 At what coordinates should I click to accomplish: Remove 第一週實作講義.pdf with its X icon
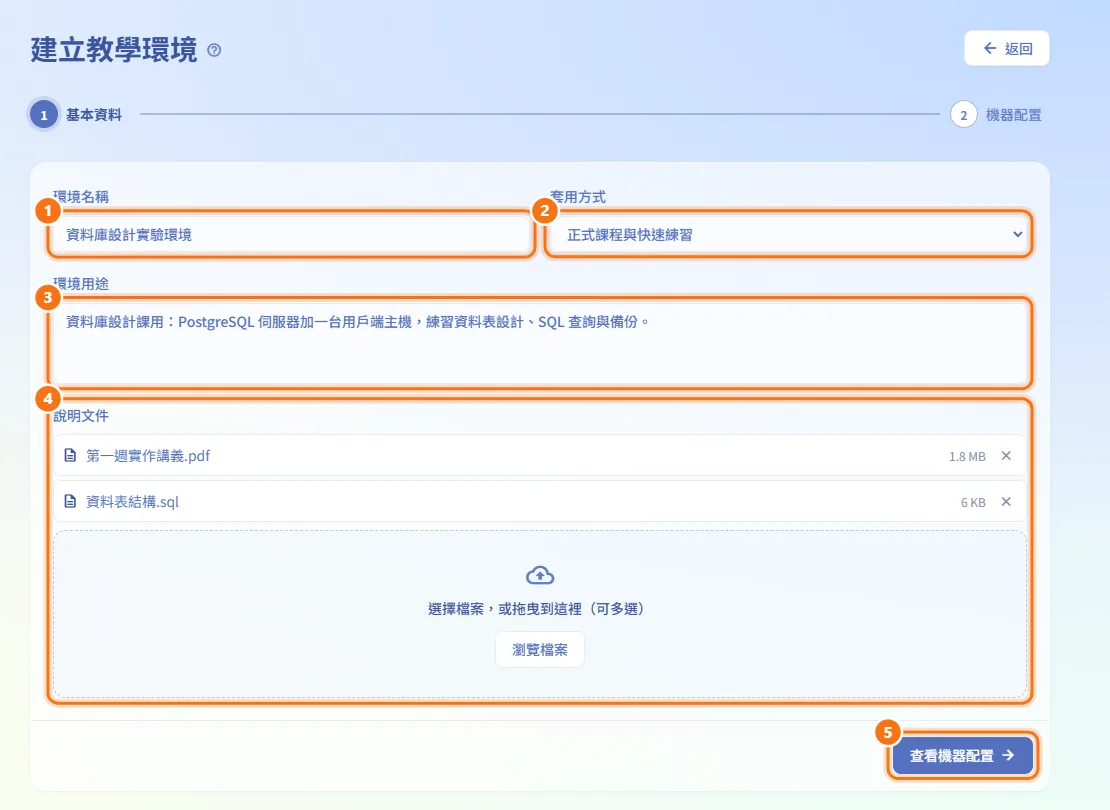tap(1006, 456)
